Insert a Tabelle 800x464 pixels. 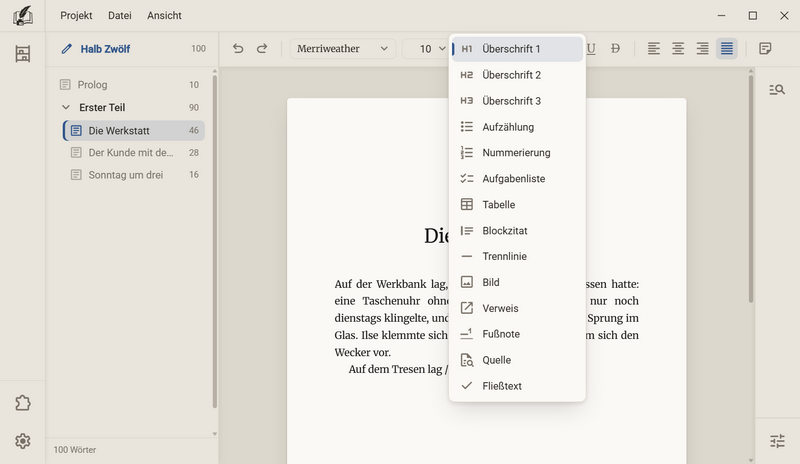point(517,205)
